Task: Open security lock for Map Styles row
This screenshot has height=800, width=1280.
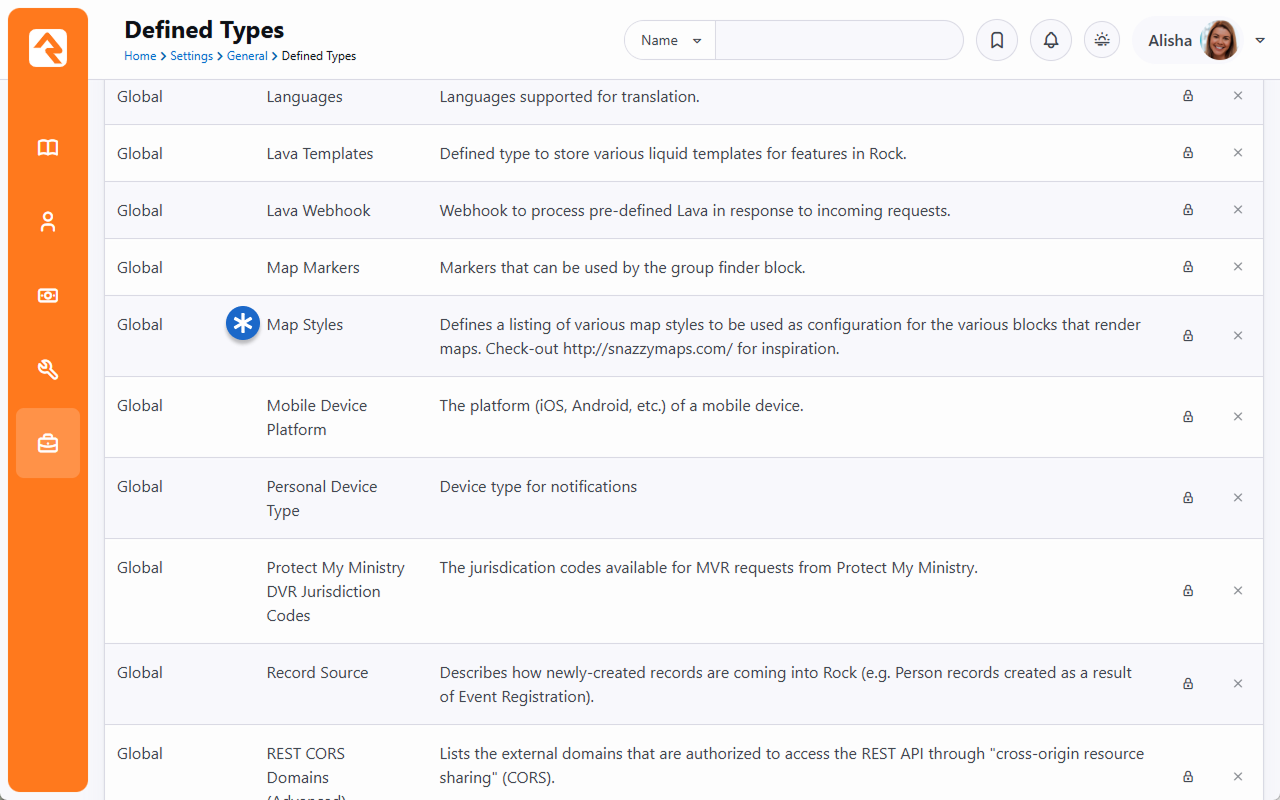Action: [x=1188, y=336]
